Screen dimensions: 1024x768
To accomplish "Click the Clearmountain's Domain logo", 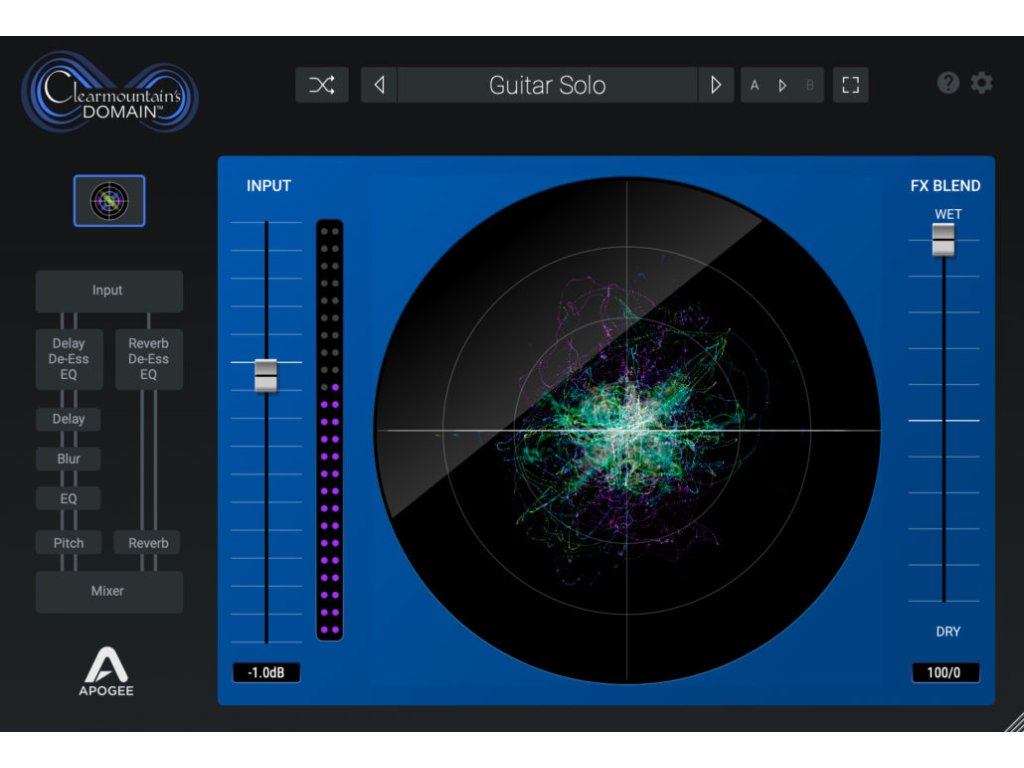I will pos(110,93).
